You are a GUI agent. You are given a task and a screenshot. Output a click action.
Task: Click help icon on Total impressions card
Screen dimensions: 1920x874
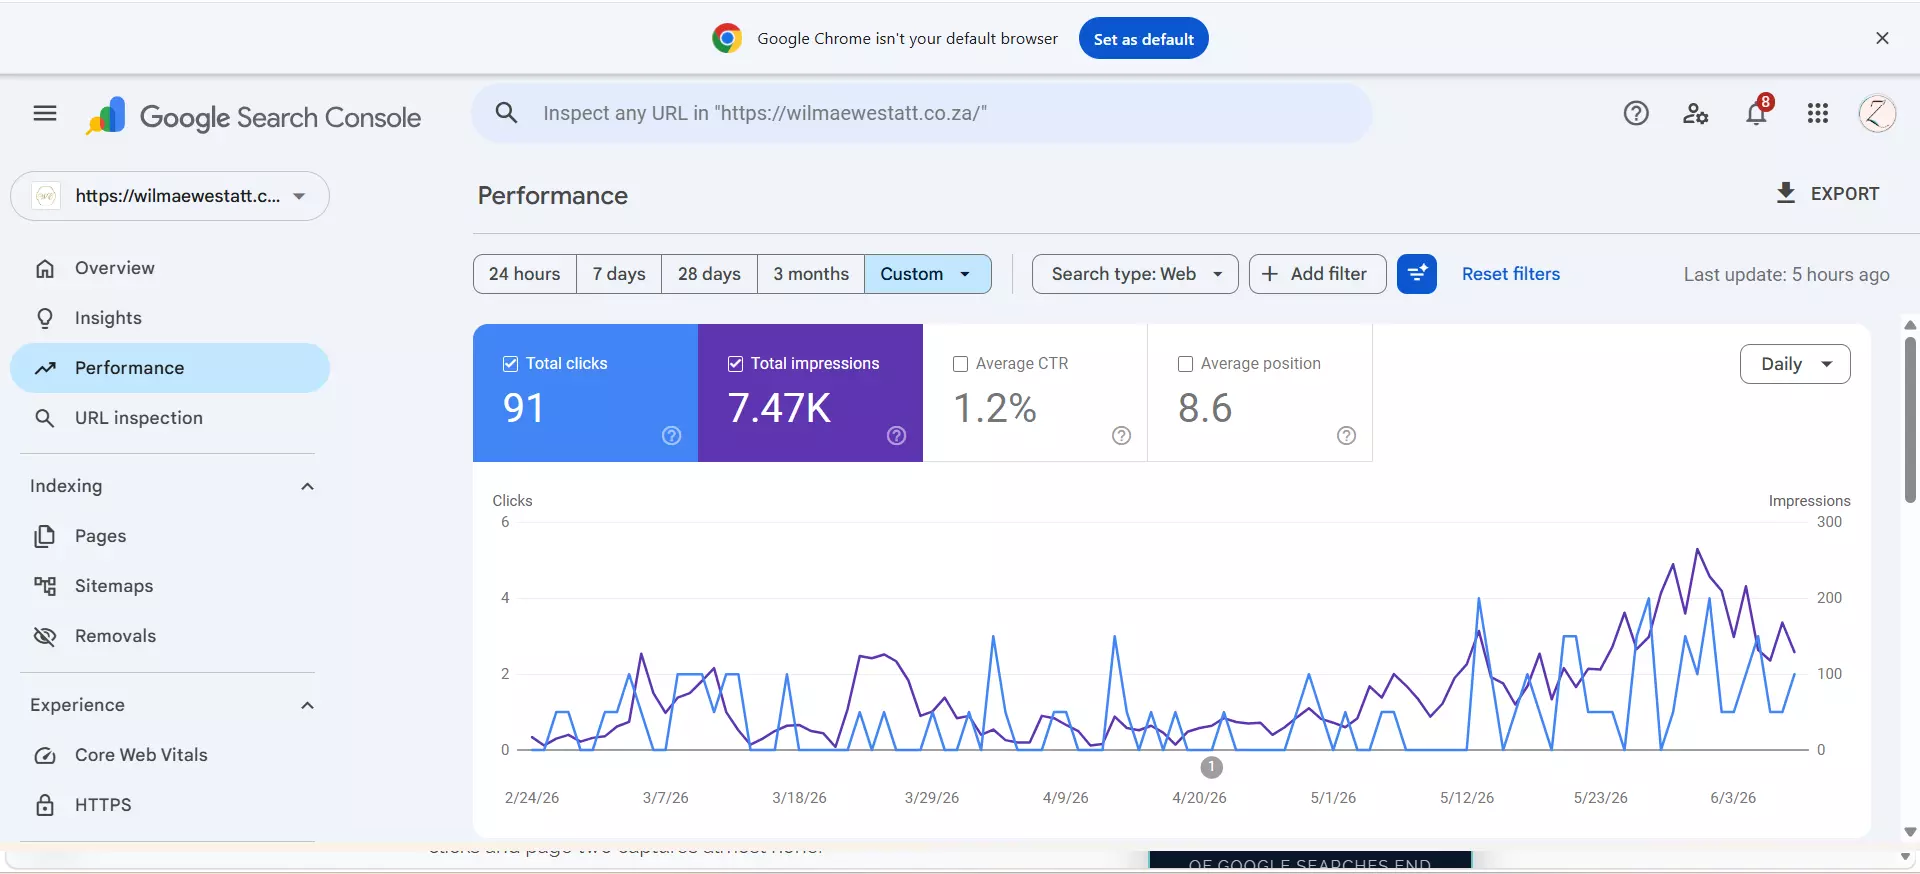[x=897, y=435]
